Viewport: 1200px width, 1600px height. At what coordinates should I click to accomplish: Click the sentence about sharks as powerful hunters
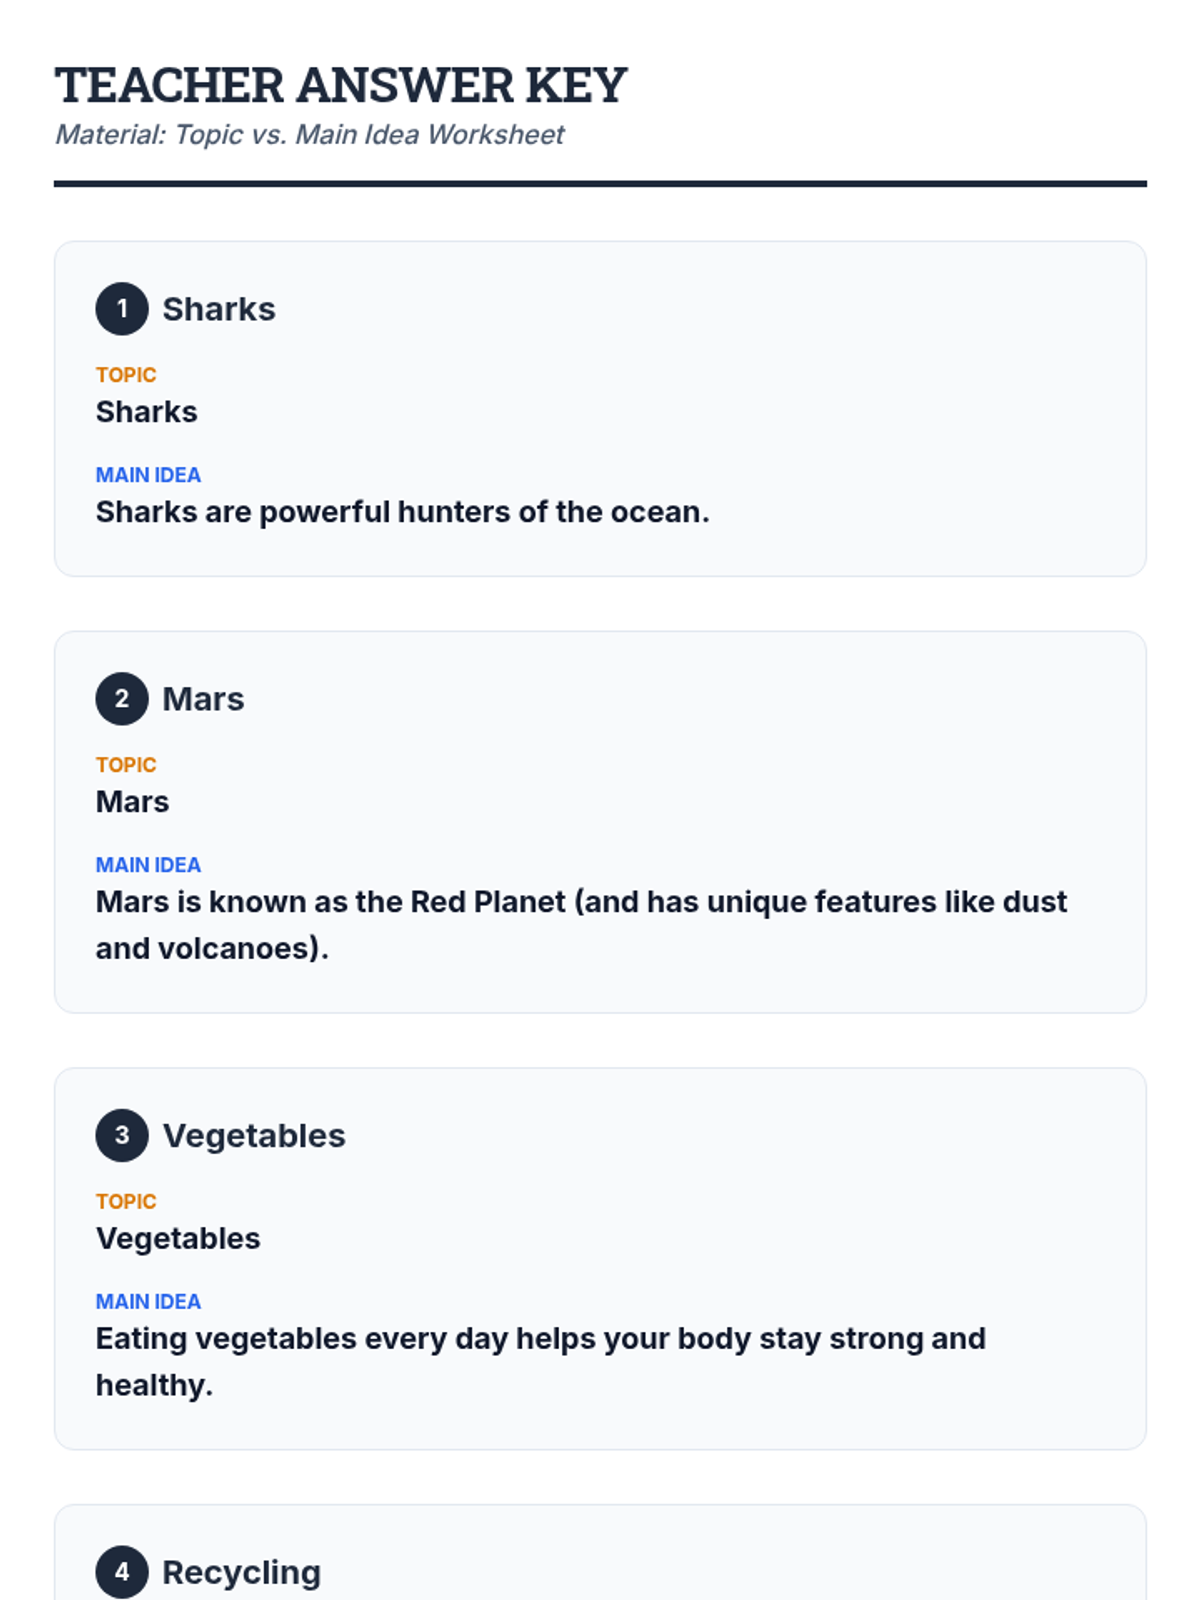[402, 512]
